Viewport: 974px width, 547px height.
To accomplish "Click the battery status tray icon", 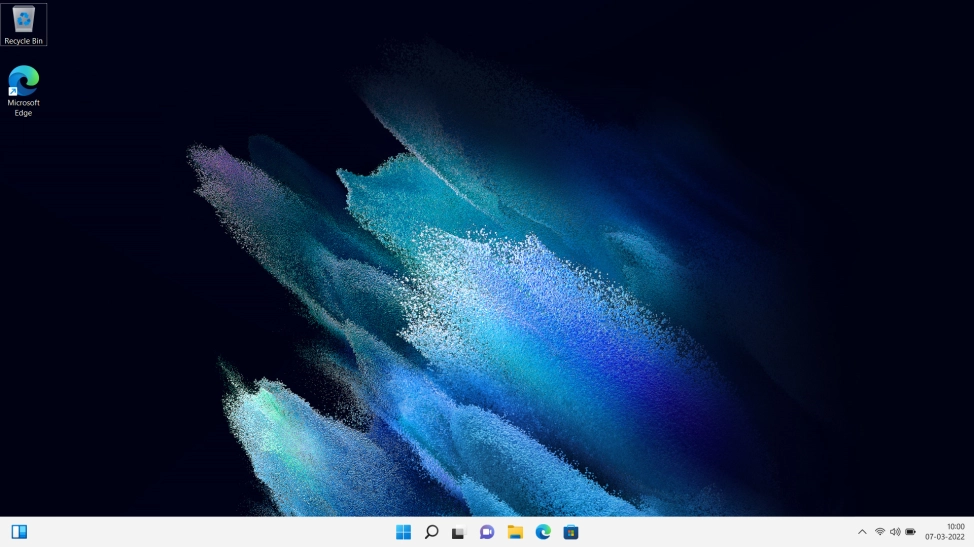I will tap(911, 532).
